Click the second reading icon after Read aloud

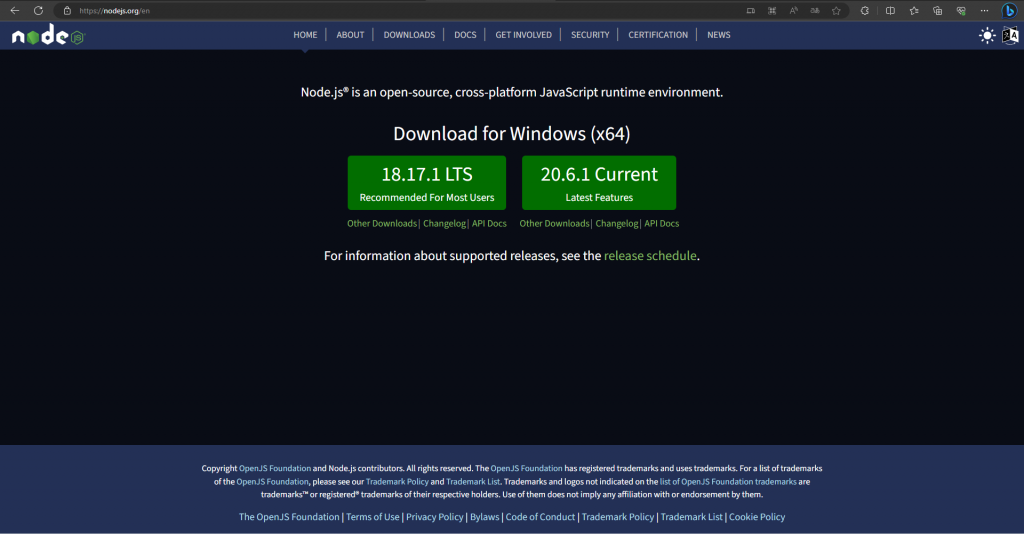click(x=815, y=10)
